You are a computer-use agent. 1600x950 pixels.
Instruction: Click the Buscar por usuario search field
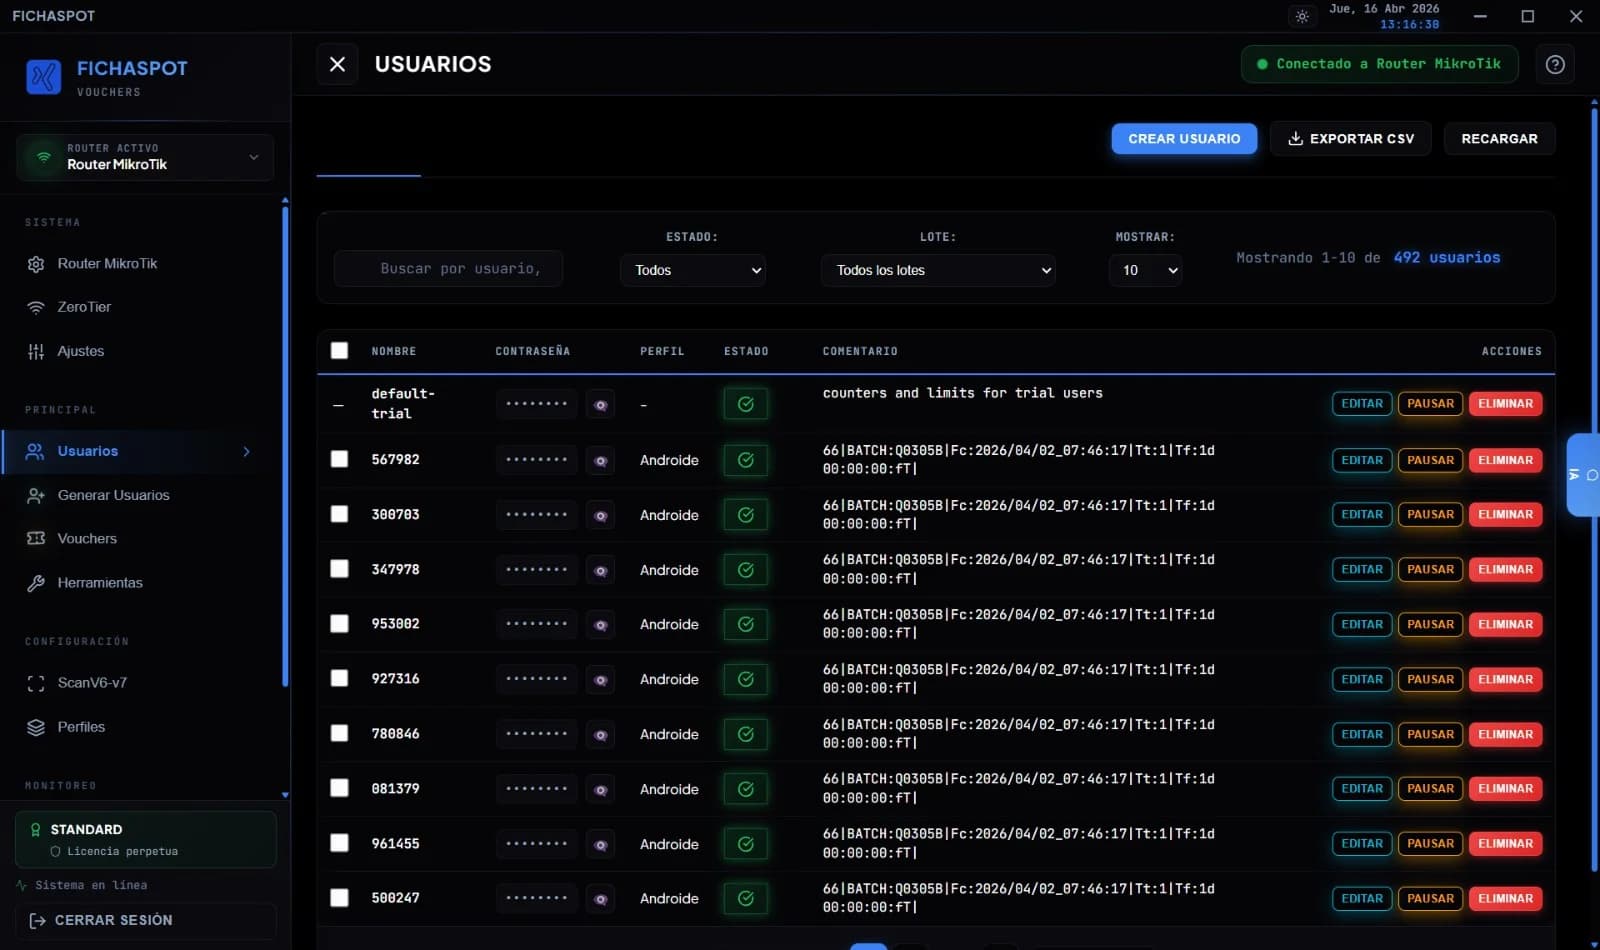point(449,269)
